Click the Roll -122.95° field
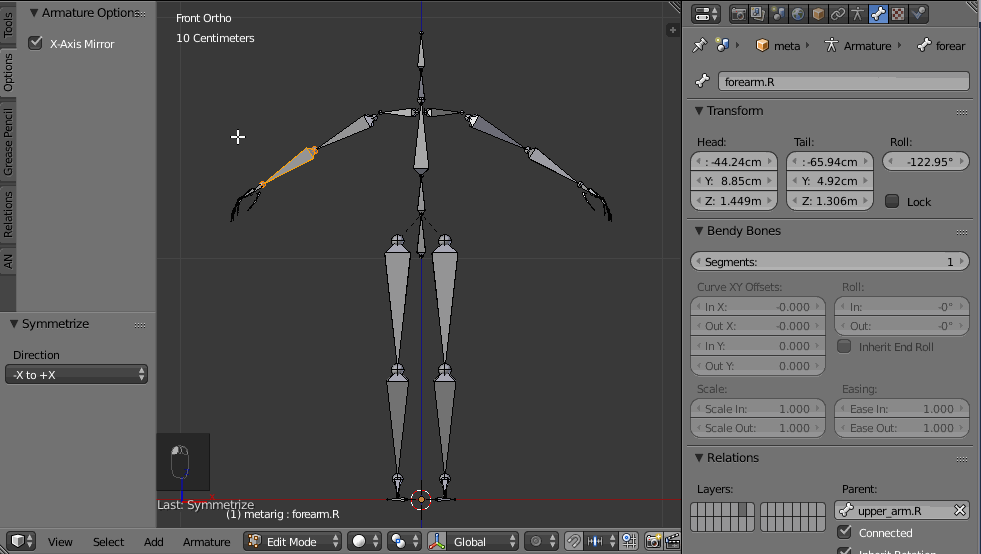981x554 pixels. click(925, 161)
